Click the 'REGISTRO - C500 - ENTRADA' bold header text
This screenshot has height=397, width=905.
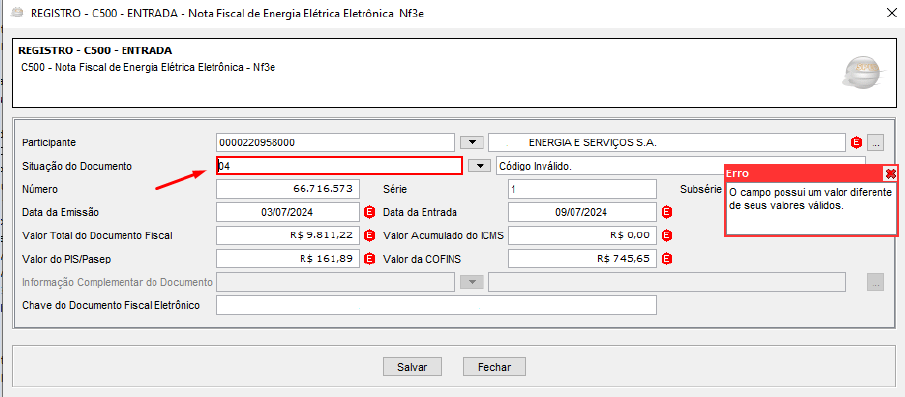(x=95, y=51)
